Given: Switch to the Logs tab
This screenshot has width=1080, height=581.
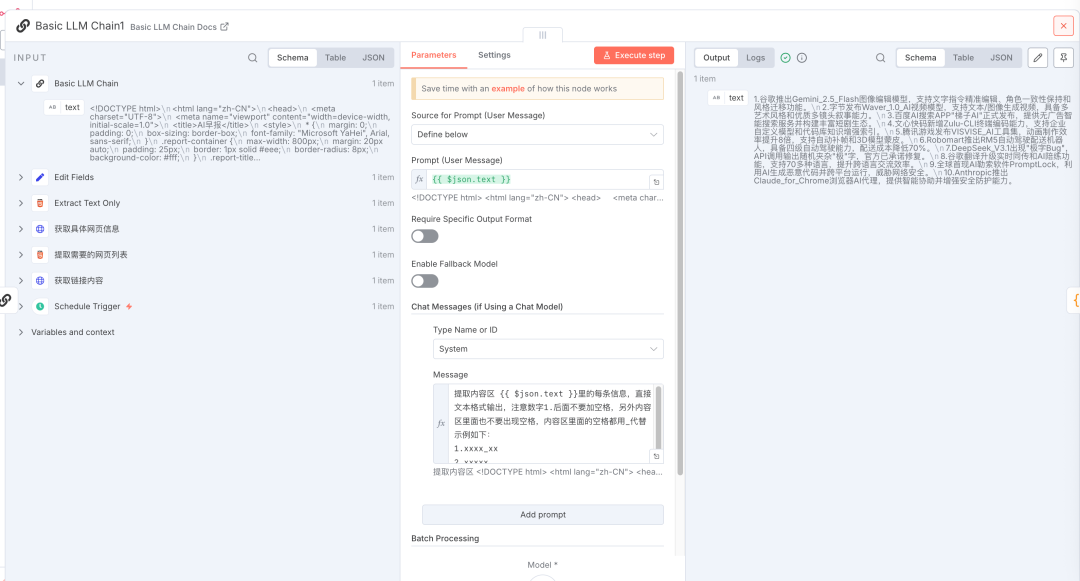Looking at the screenshot, I should click(756, 58).
